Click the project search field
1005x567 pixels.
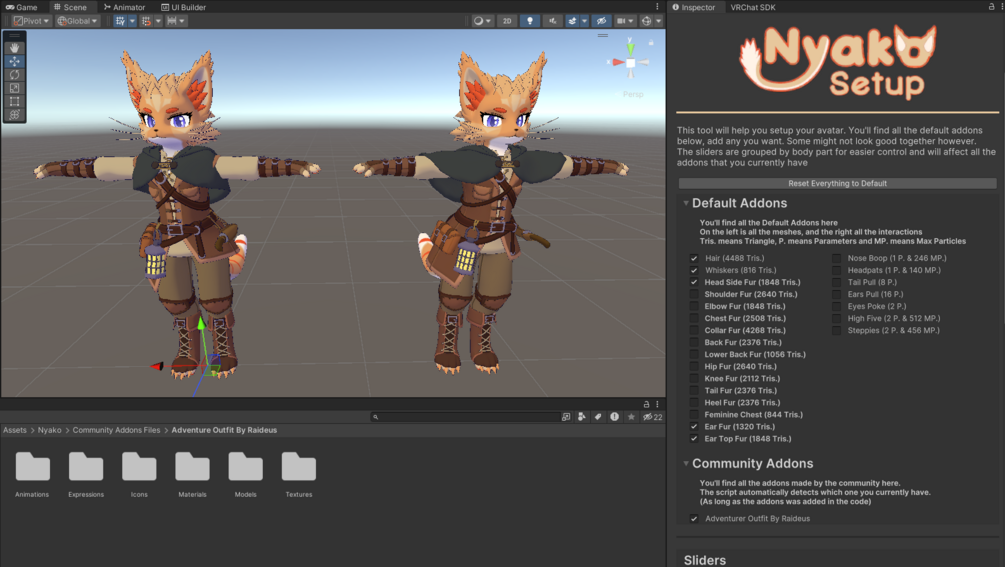[x=465, y=417]
